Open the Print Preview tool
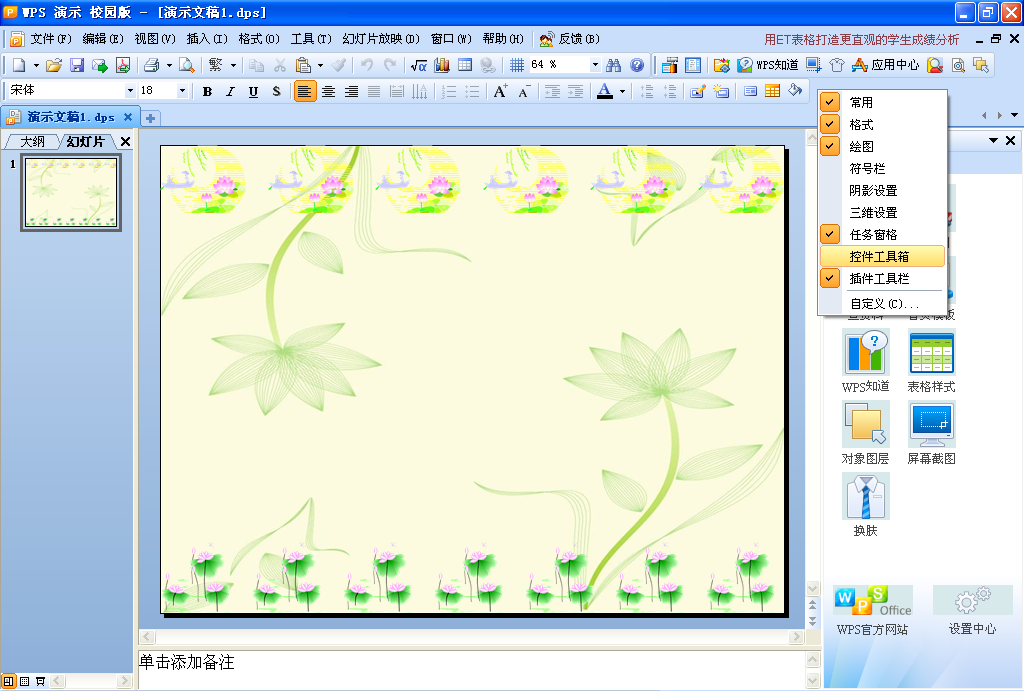The image size is (1024, 691). point(186,65)
